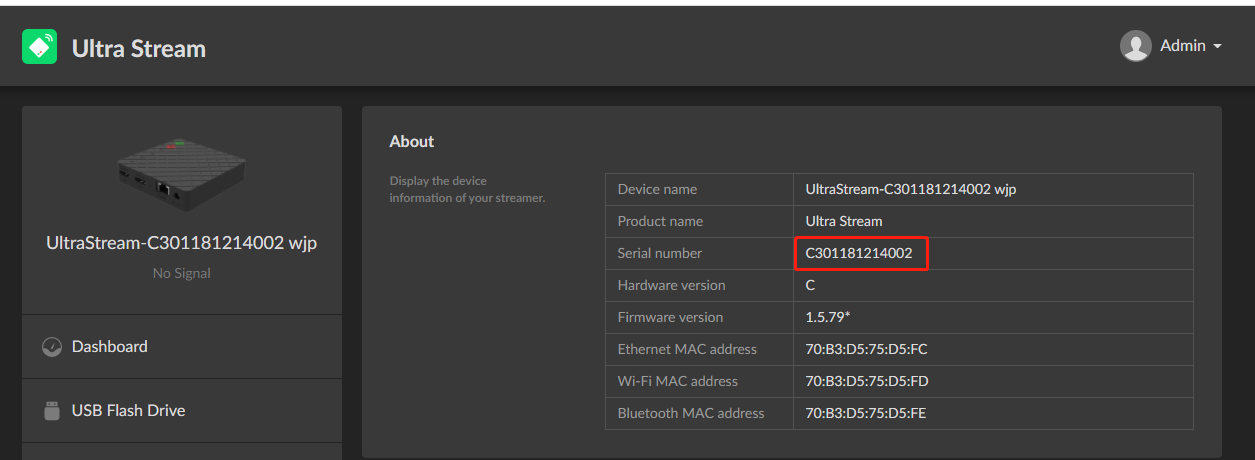Click the Admin user avatar icon

point(1135,46)
